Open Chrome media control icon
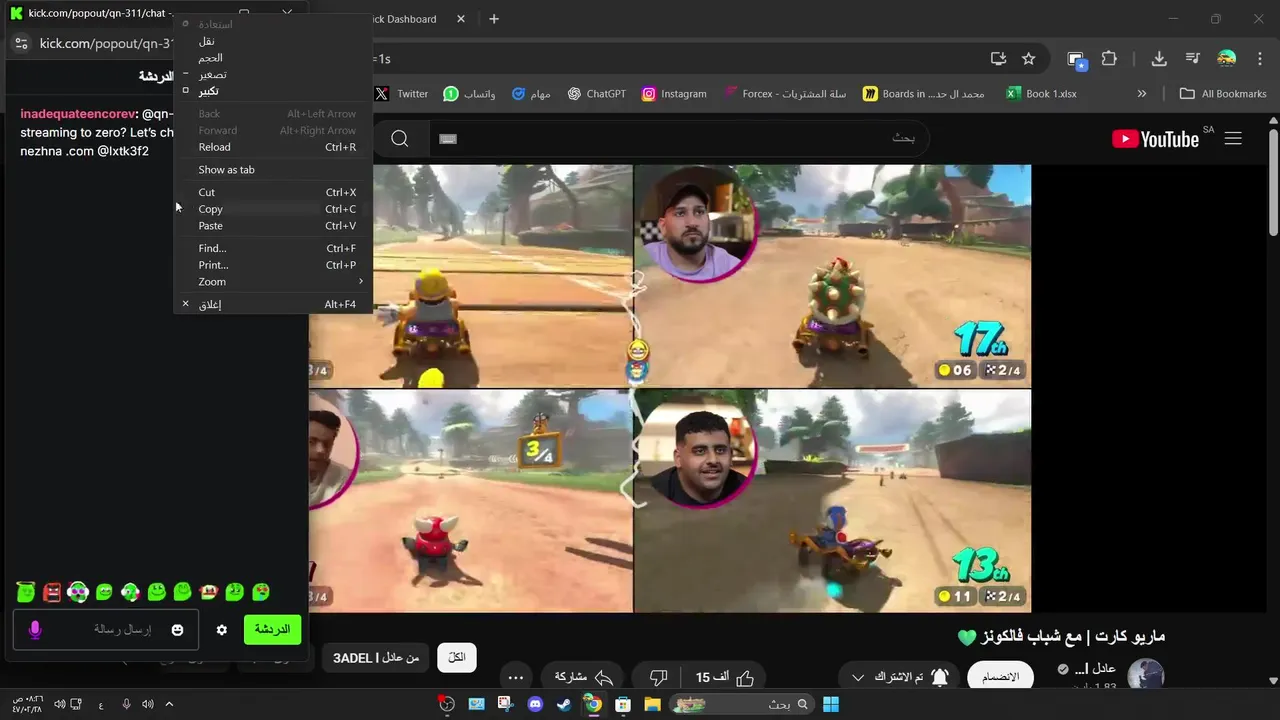 click(x=1192, y=58)
